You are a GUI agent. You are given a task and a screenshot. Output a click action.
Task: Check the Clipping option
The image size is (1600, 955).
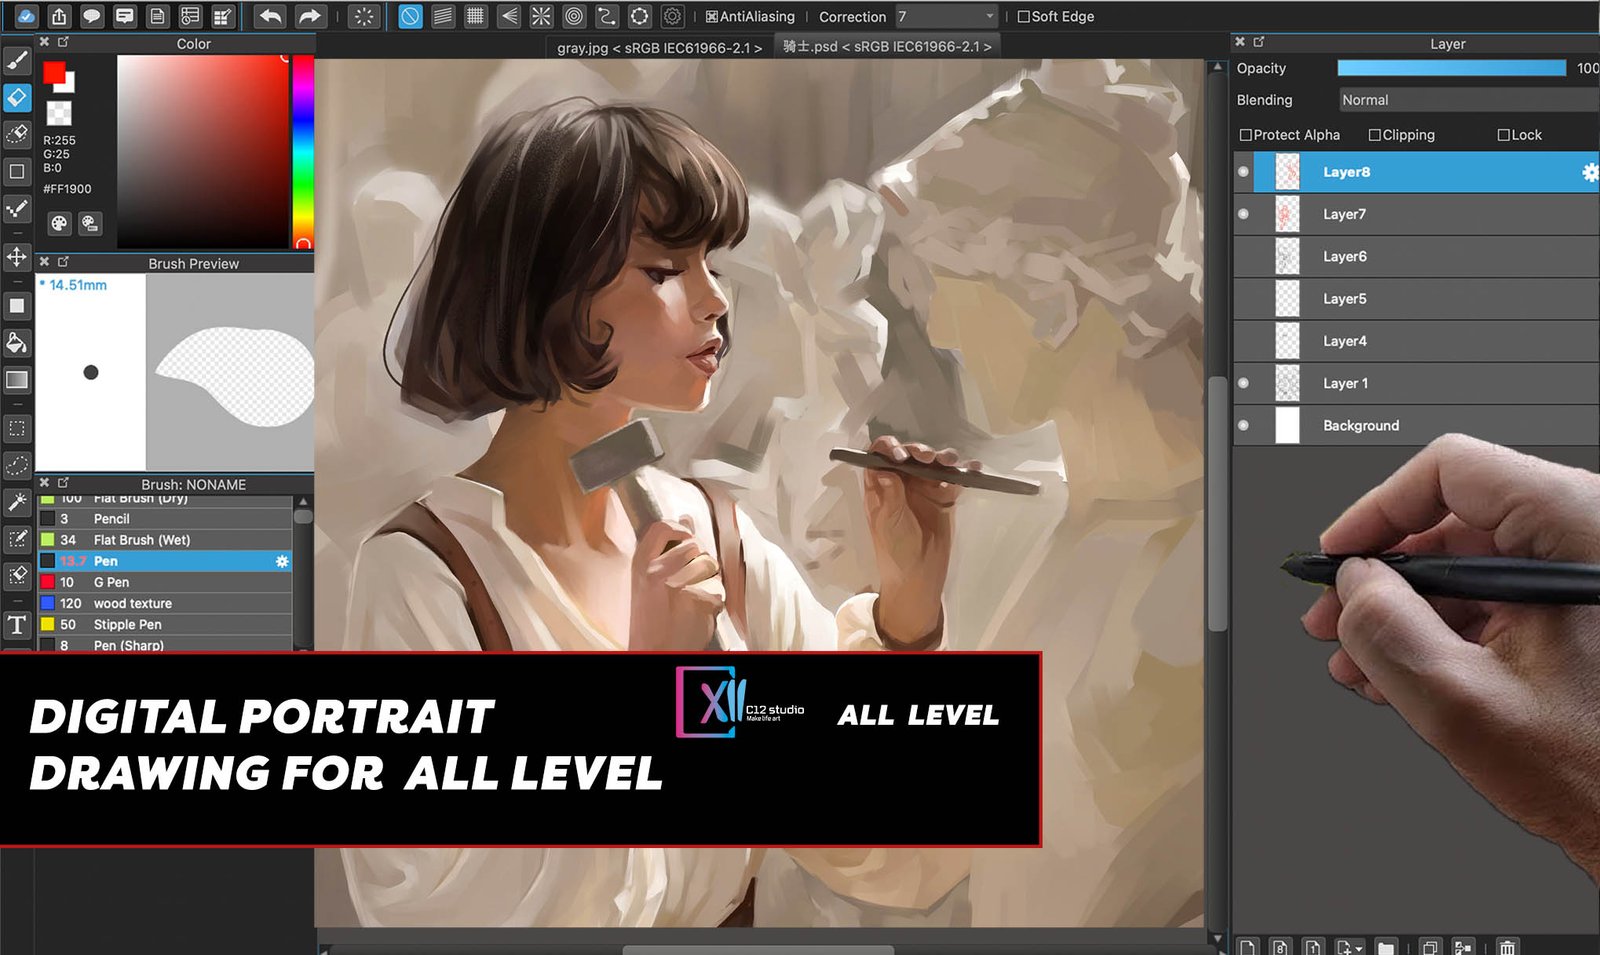[x=1375, y=135]
